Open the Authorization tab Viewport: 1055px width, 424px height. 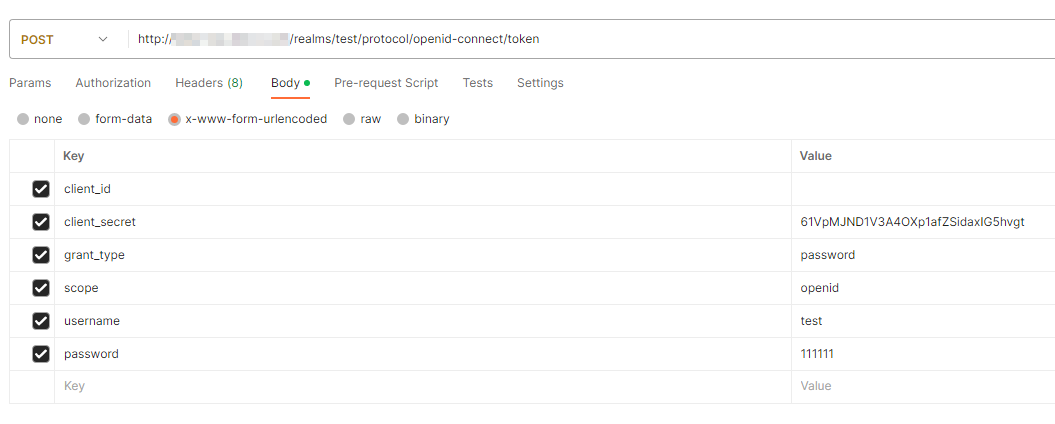tap(113, 83)
